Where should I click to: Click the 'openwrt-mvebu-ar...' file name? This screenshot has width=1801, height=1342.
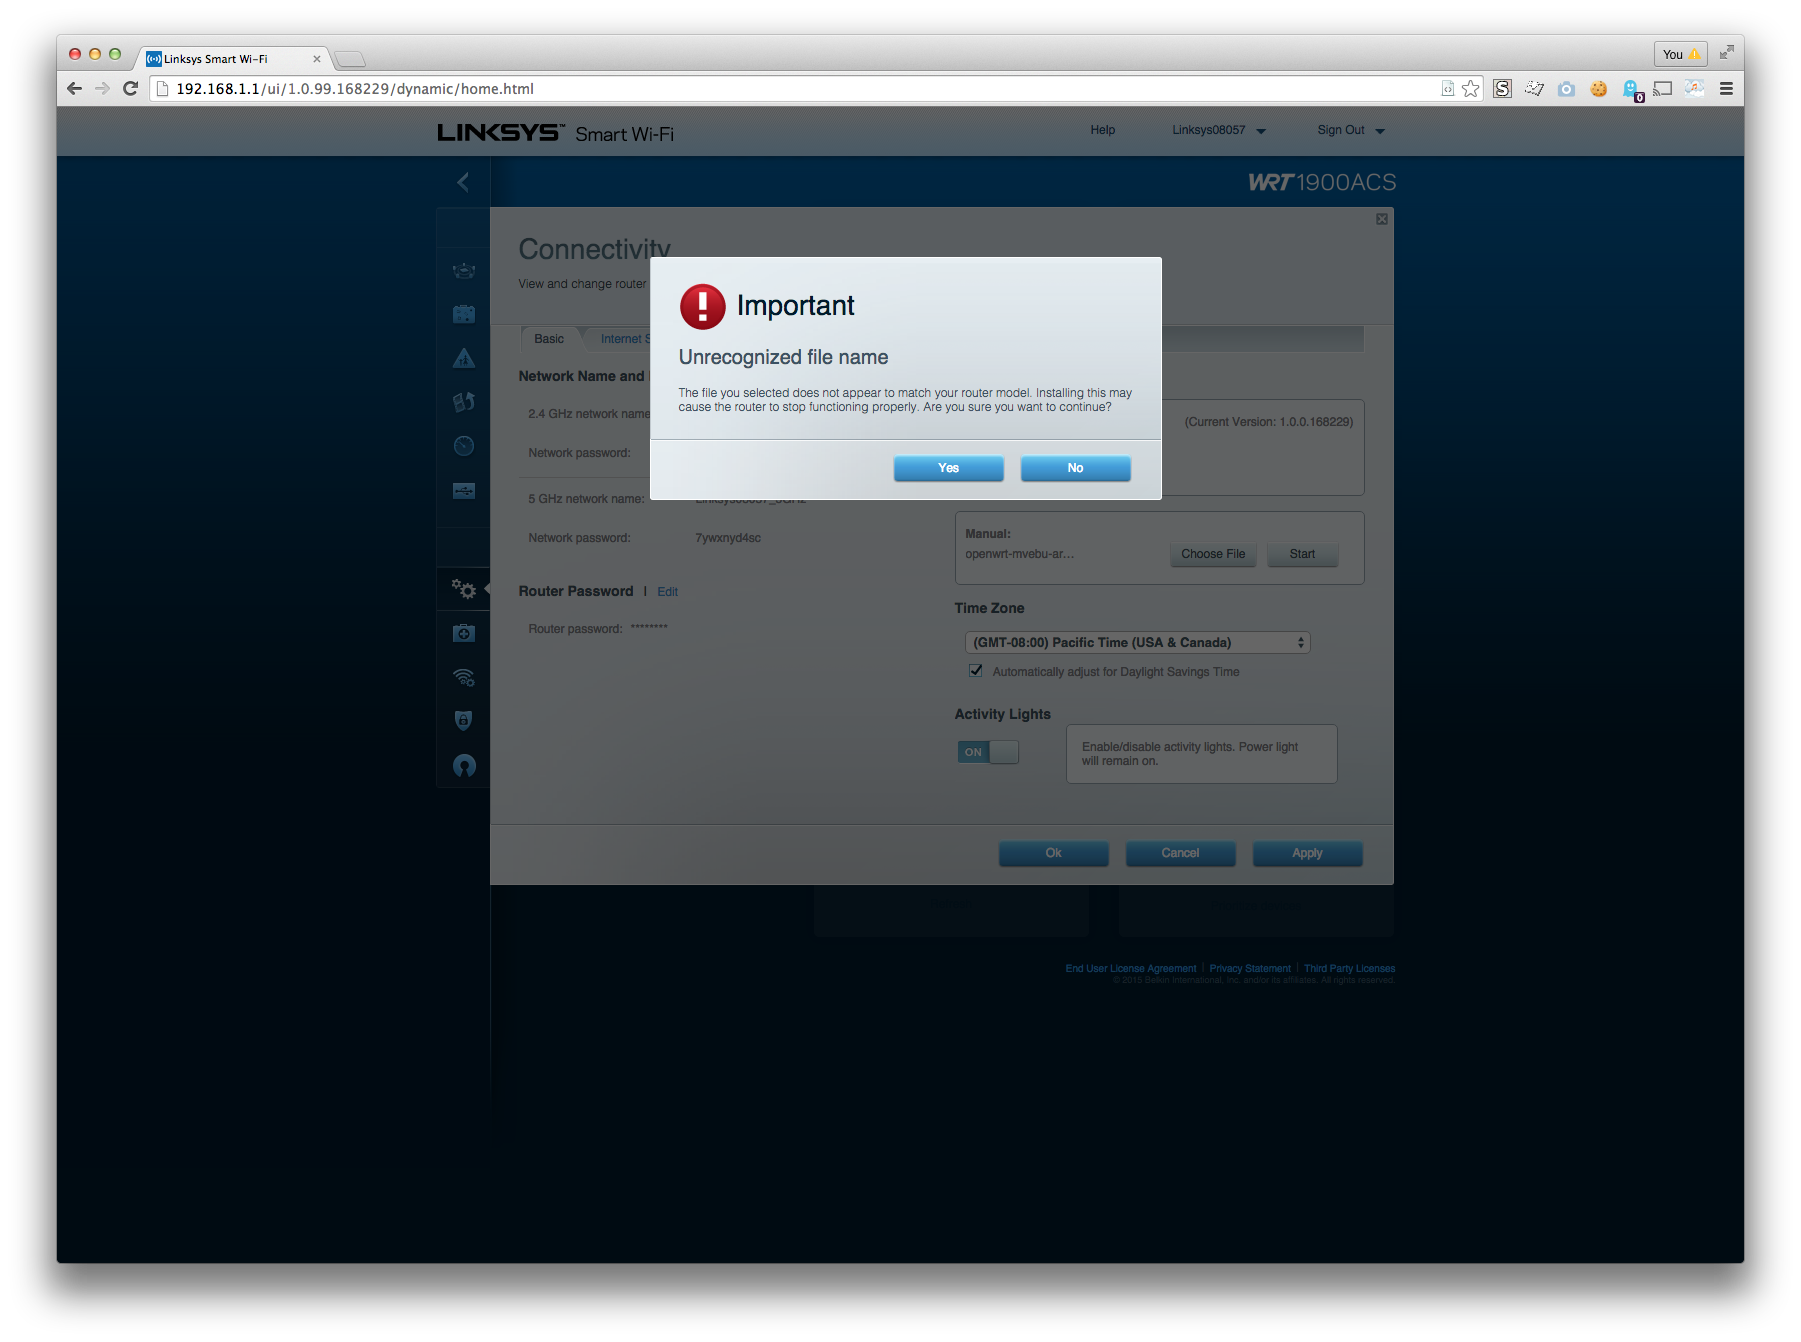coord(1019,554)
